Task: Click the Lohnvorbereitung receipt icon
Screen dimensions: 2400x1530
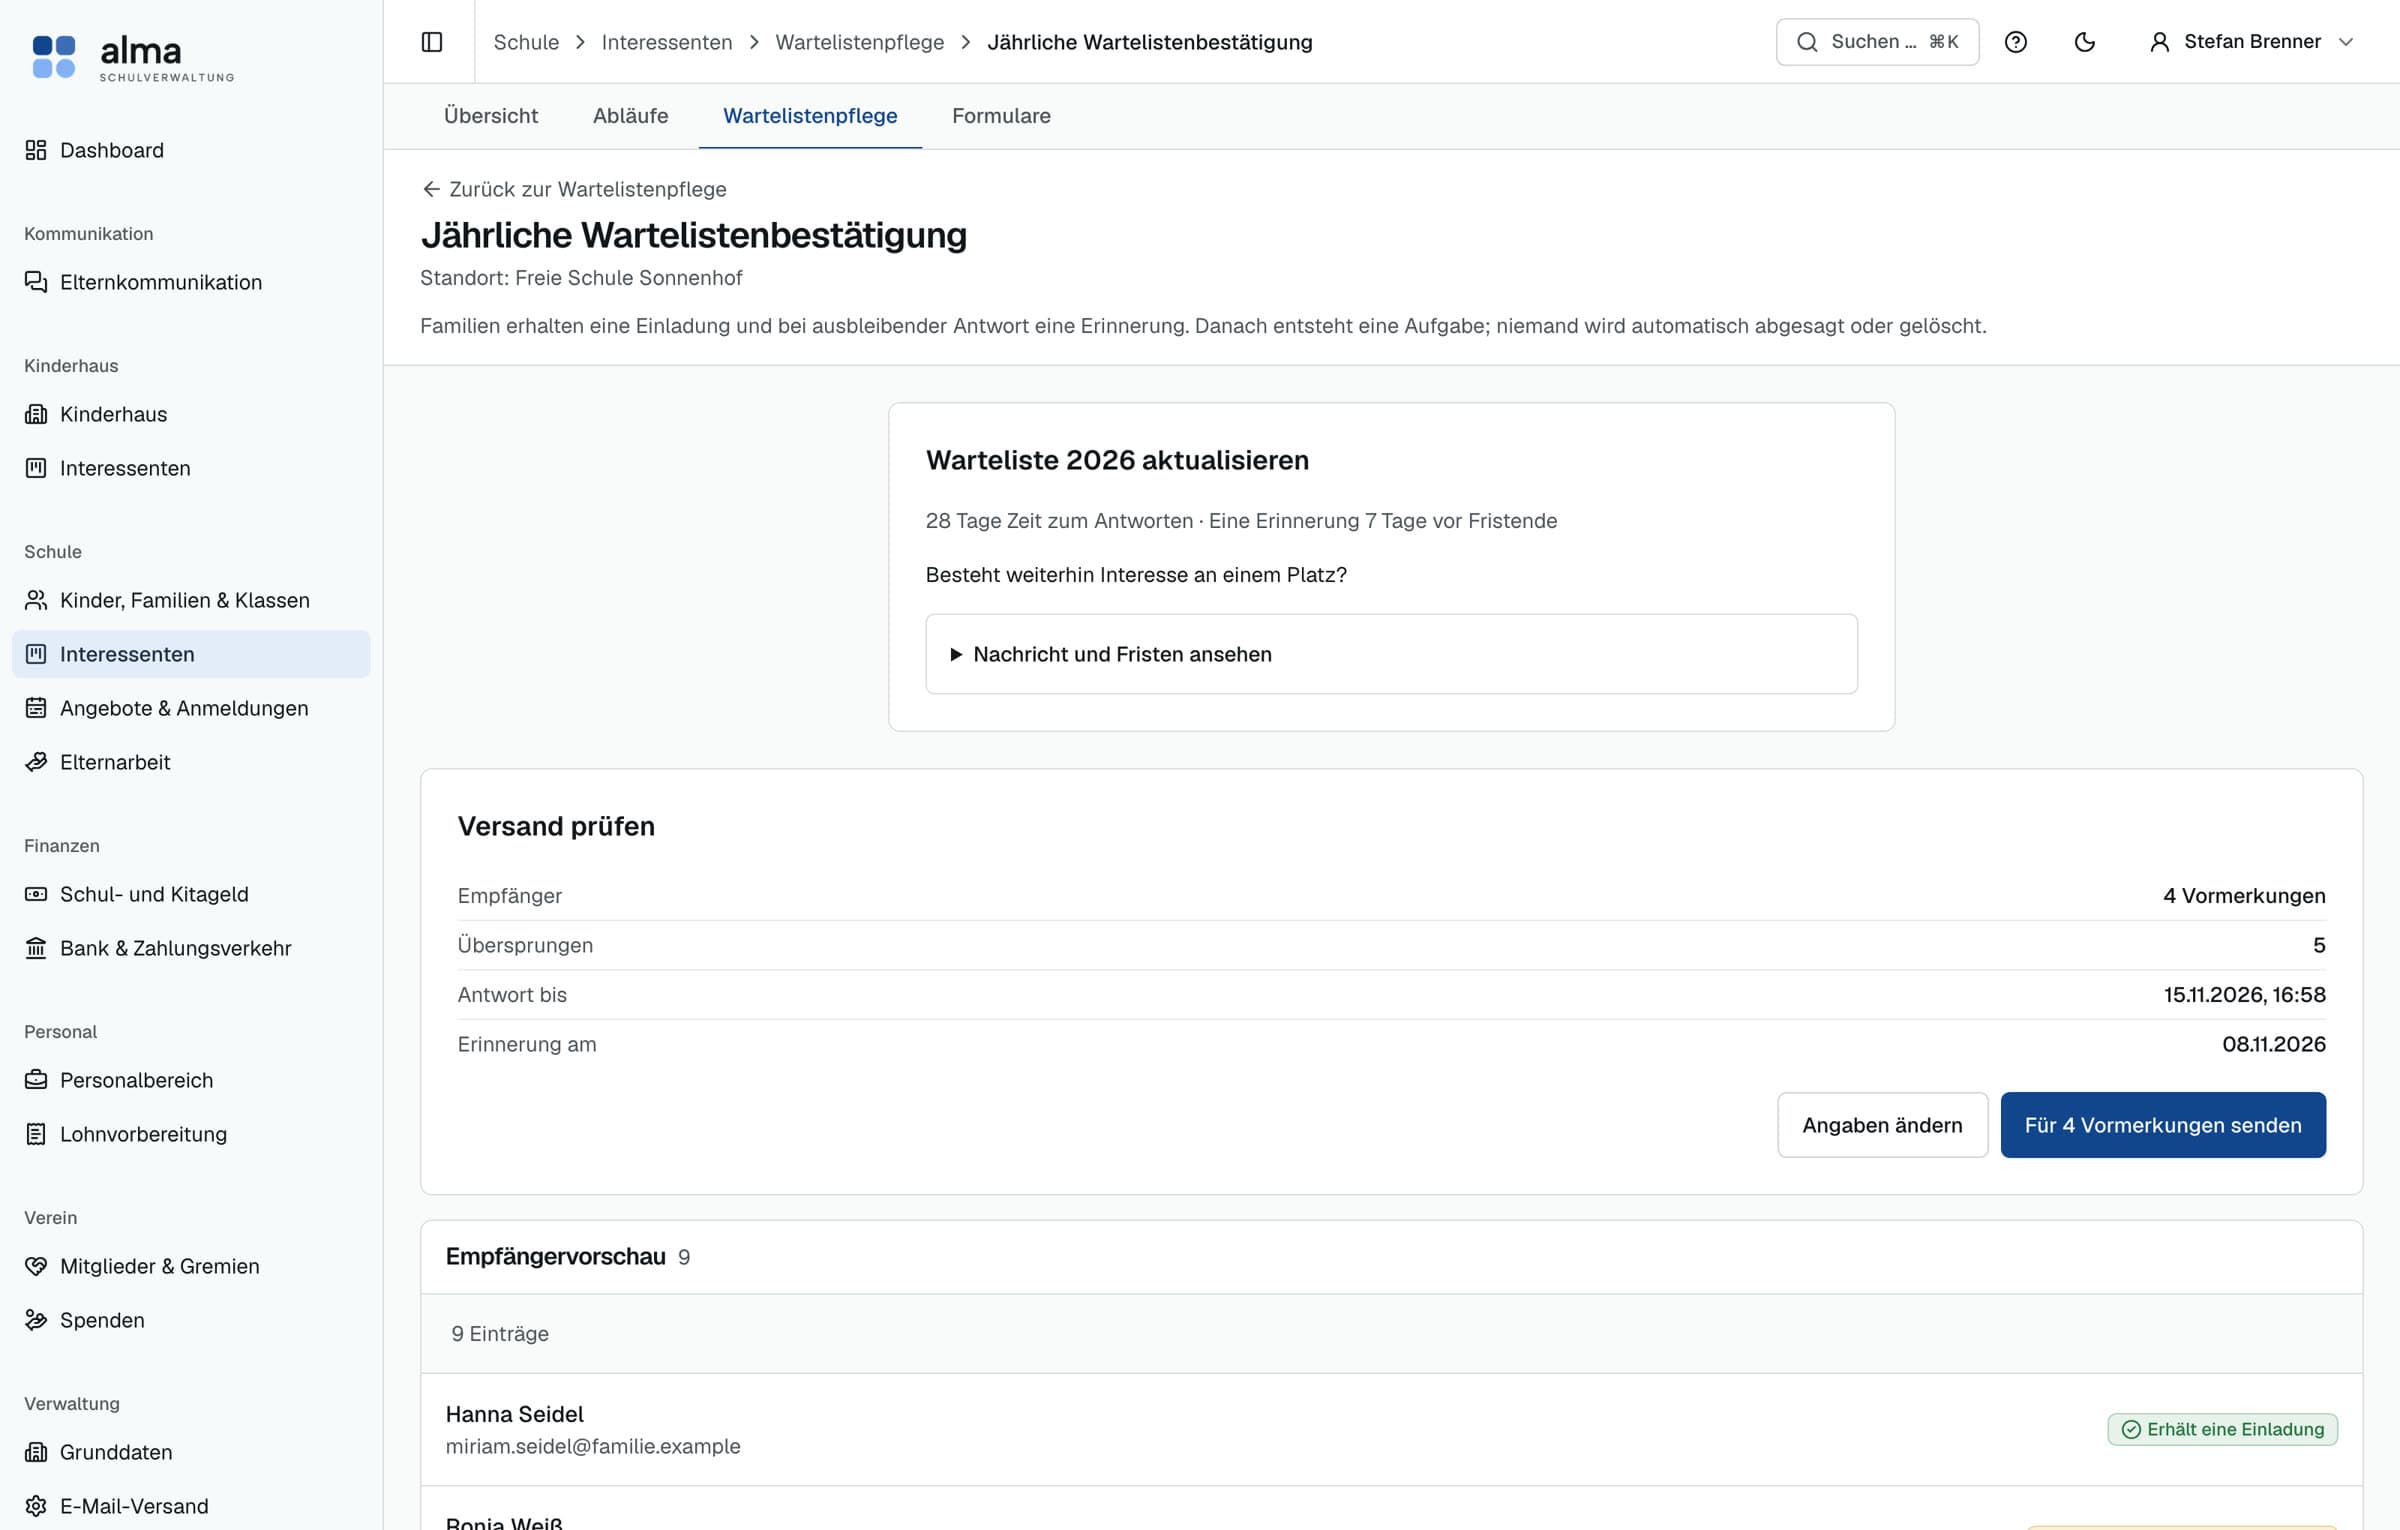Action: point(36,1134)
